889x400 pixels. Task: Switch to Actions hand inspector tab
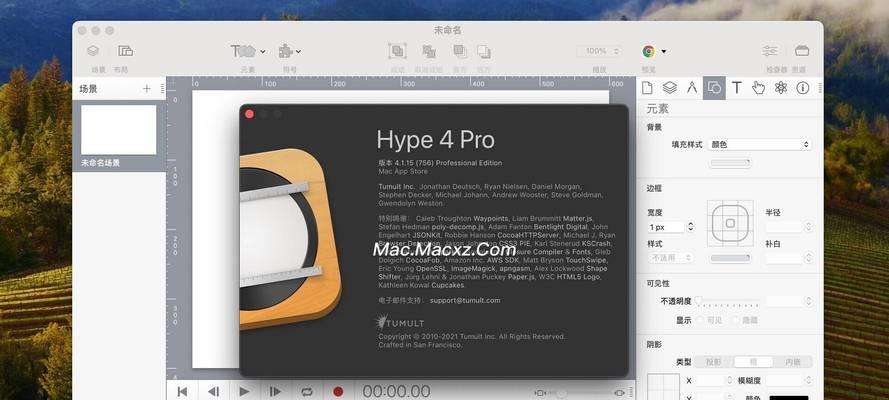(759, 88)
